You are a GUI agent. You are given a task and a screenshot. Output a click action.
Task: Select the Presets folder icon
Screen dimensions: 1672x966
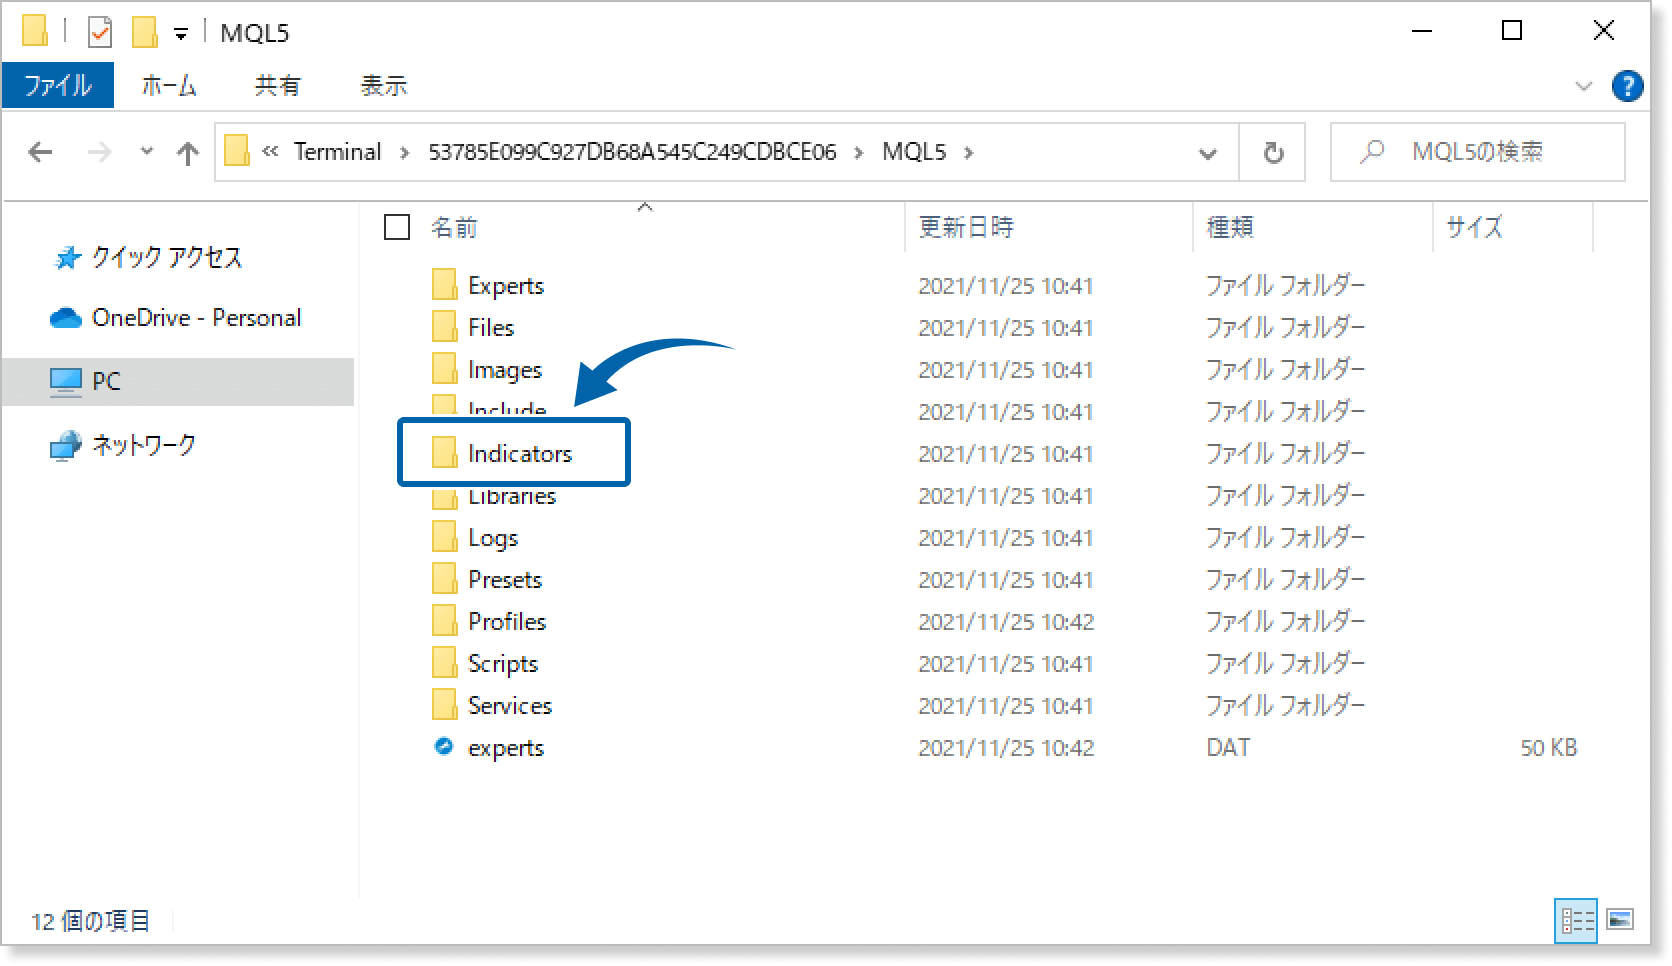pyautogui.click(x=445, y=580)
